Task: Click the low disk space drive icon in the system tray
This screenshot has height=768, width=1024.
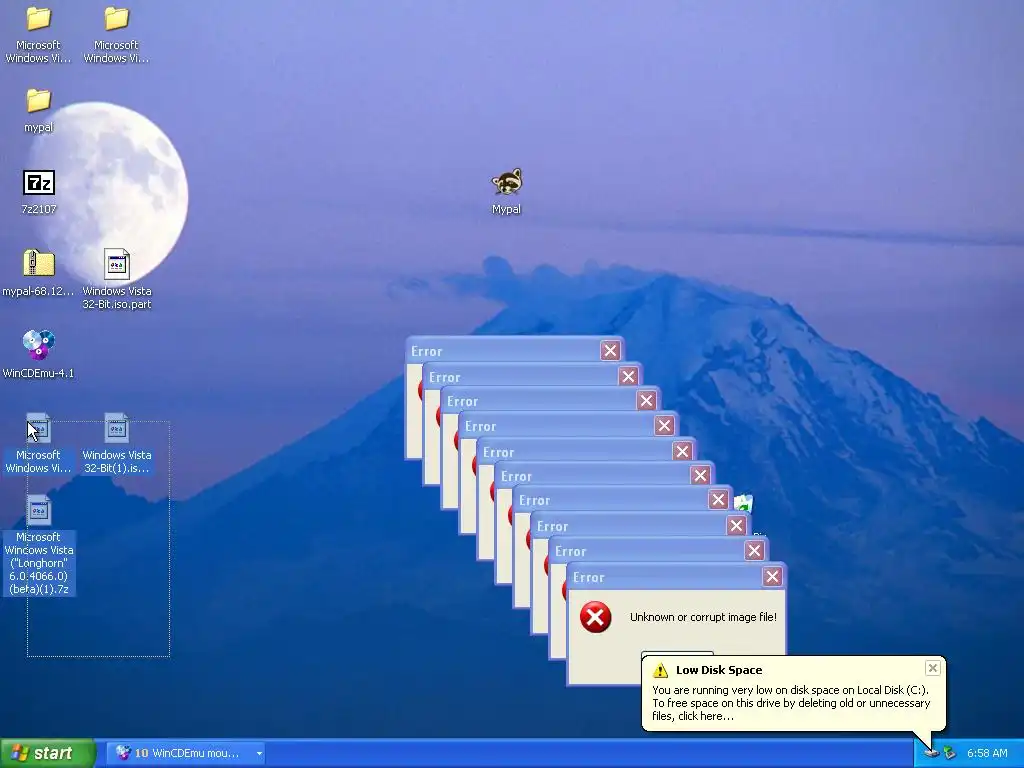Action: pos(931,753)
